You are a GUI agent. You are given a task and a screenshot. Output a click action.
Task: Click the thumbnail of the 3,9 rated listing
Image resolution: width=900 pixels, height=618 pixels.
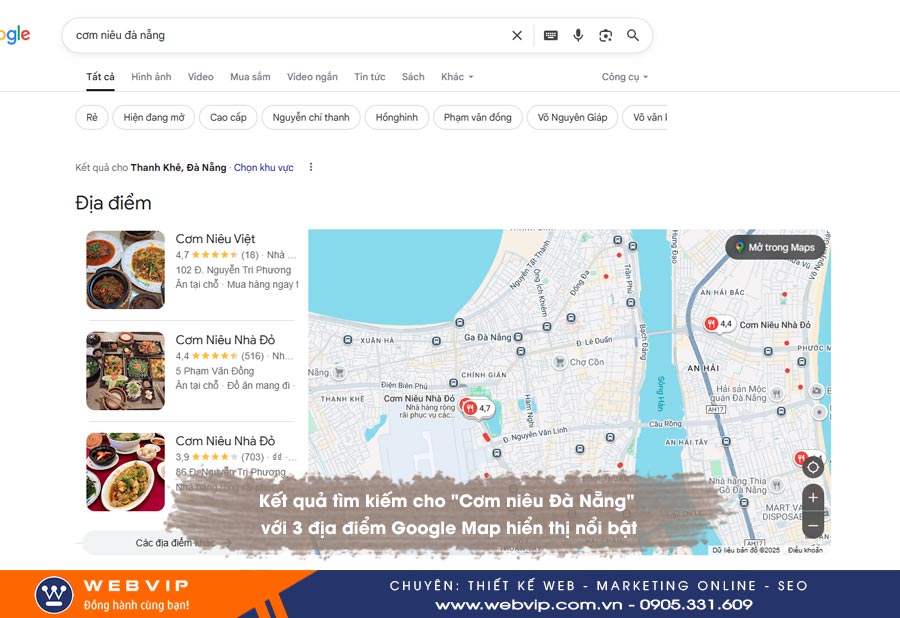[x=126, y=472]
